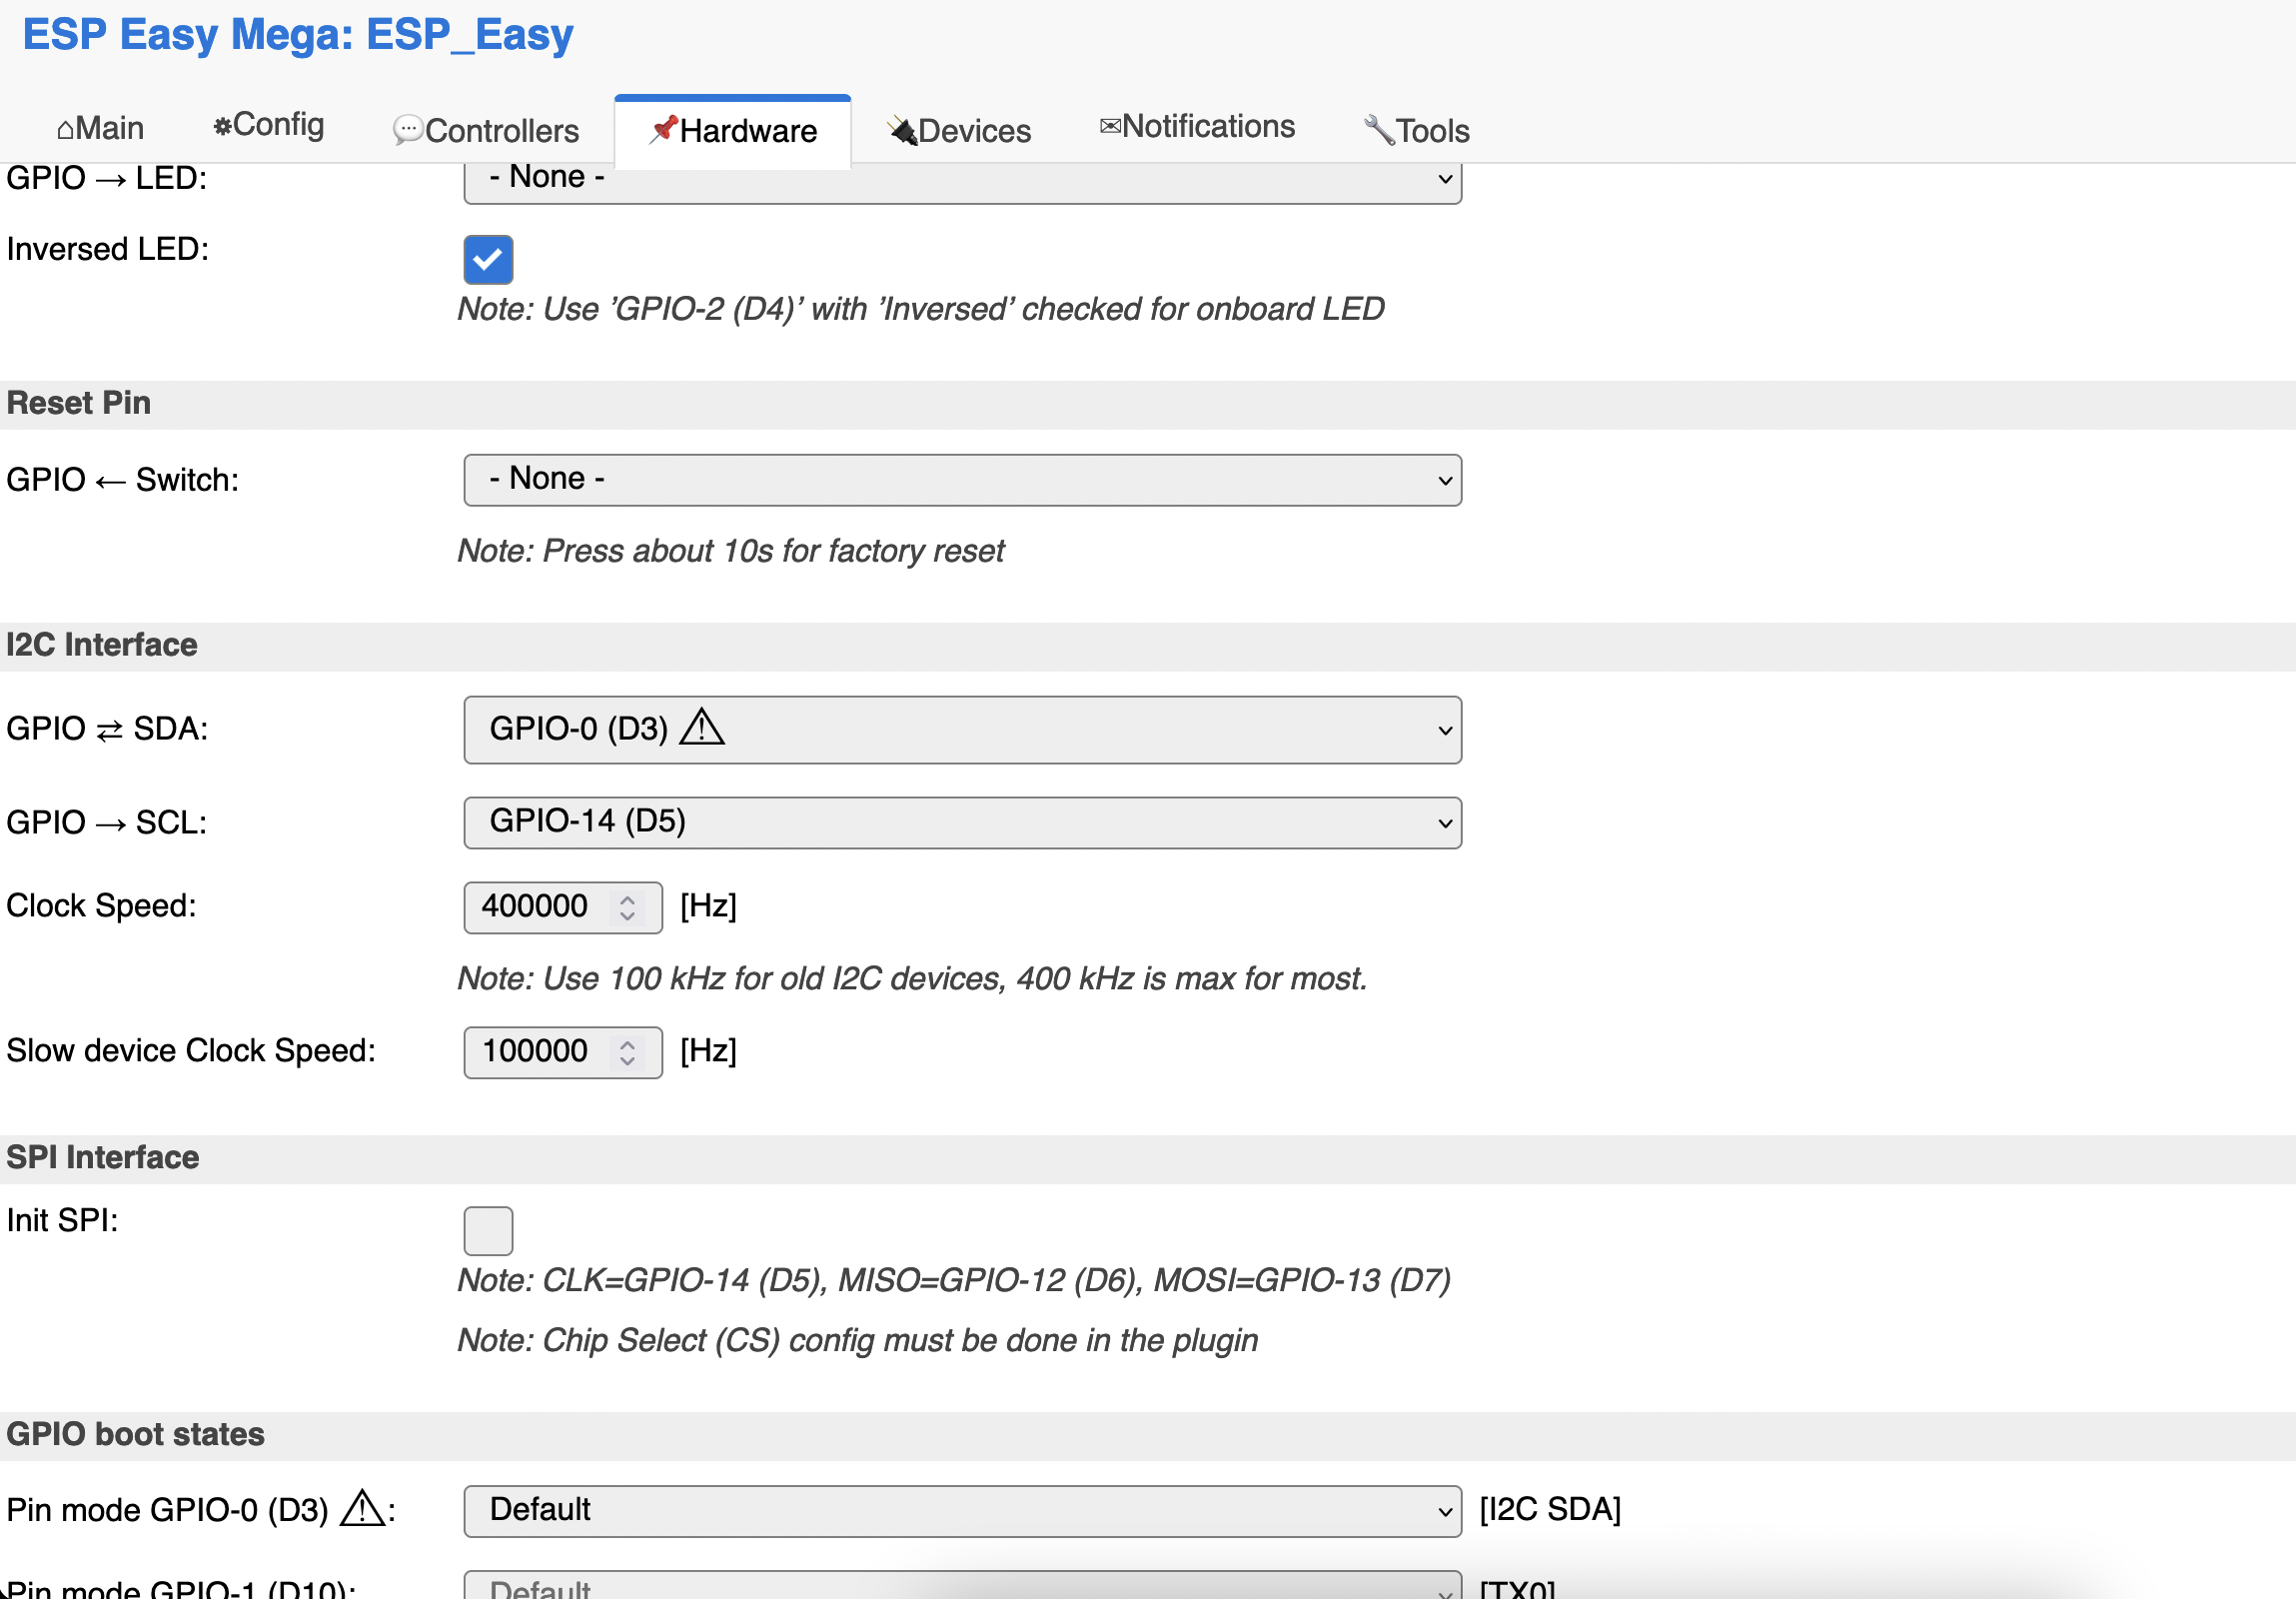Open the GPIO LED pin dropdown
The width and height of the screenshot is (2296, 1599).
[x=962, y=183]
